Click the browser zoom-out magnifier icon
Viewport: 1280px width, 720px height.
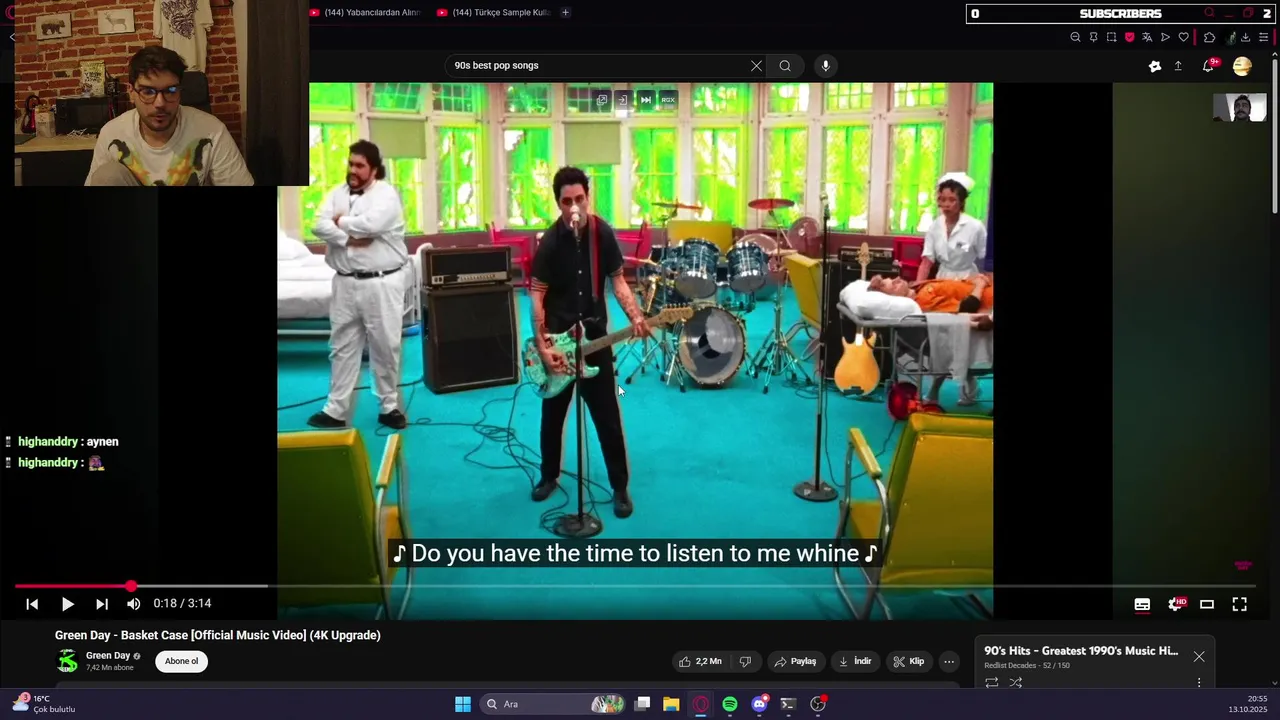pyautogui.click(x=1075, y=37)
